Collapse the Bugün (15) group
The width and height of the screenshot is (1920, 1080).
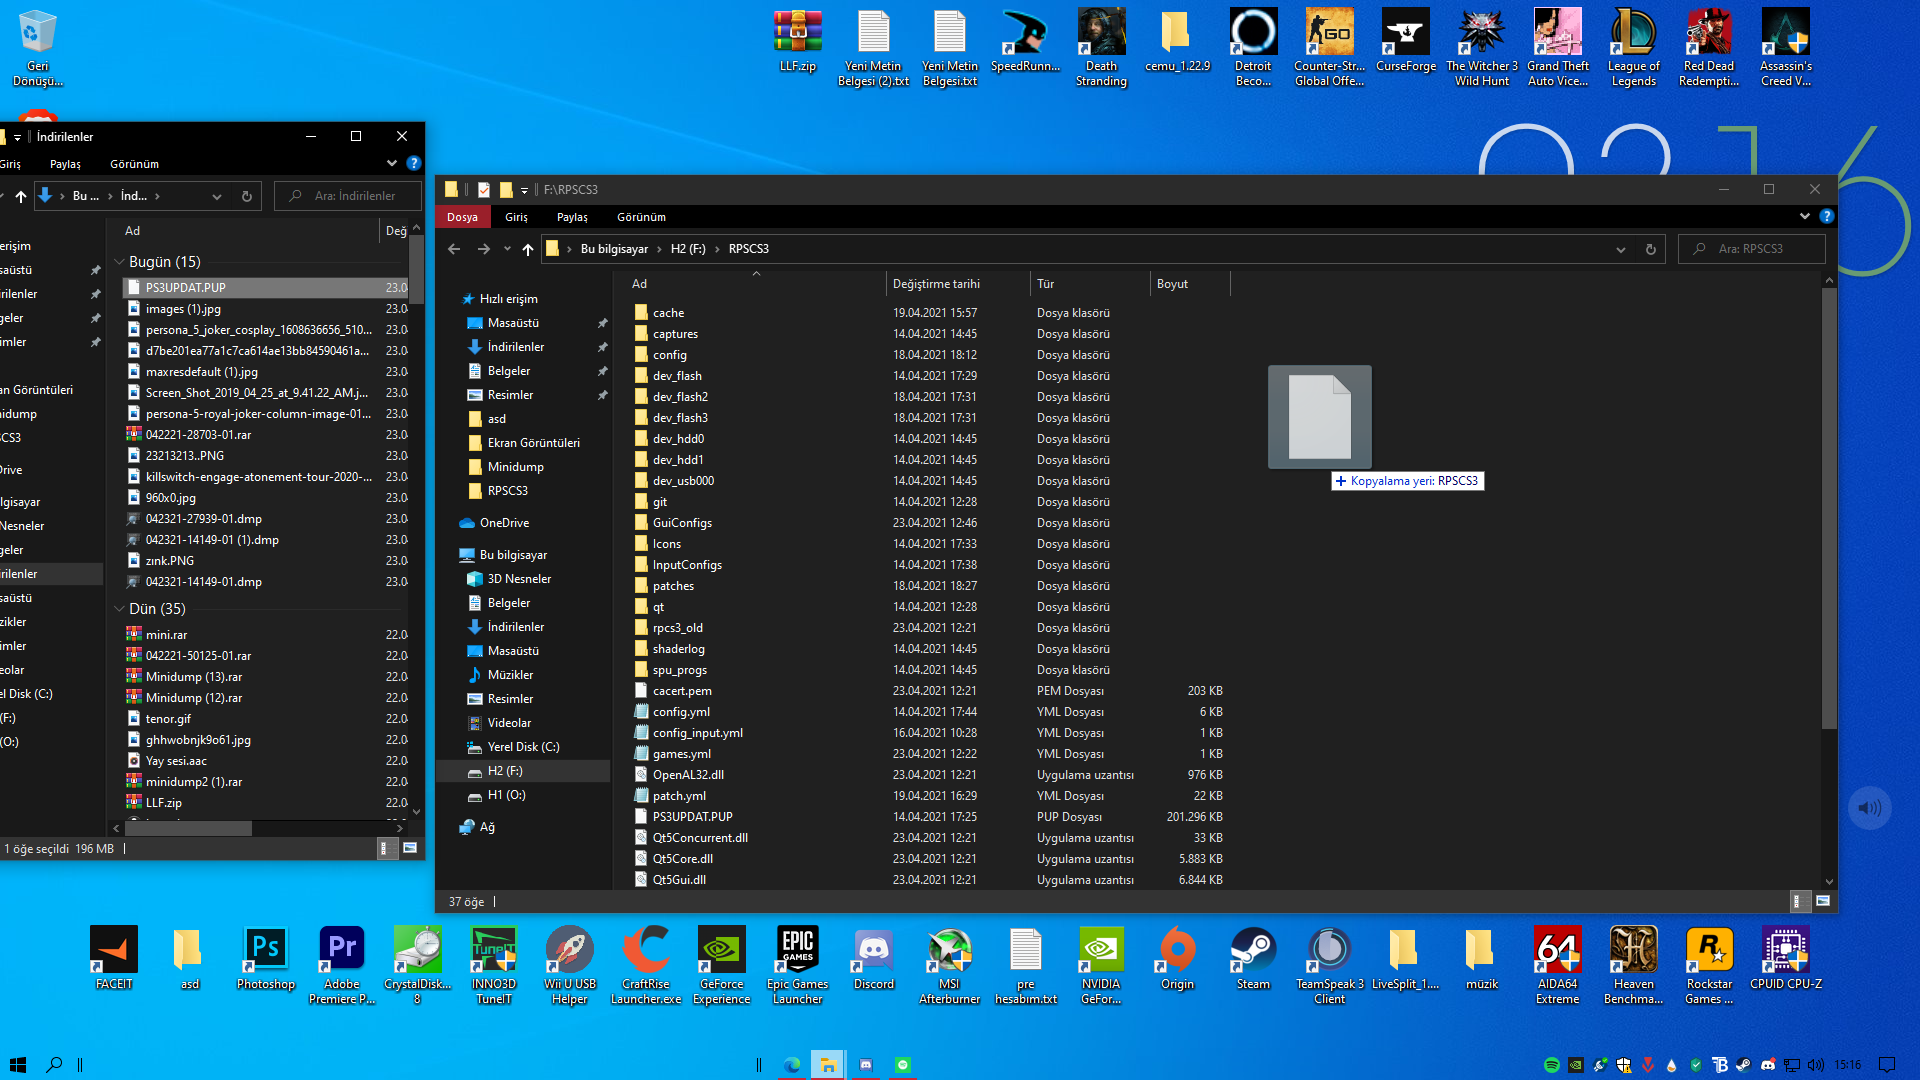click(119, 262)
